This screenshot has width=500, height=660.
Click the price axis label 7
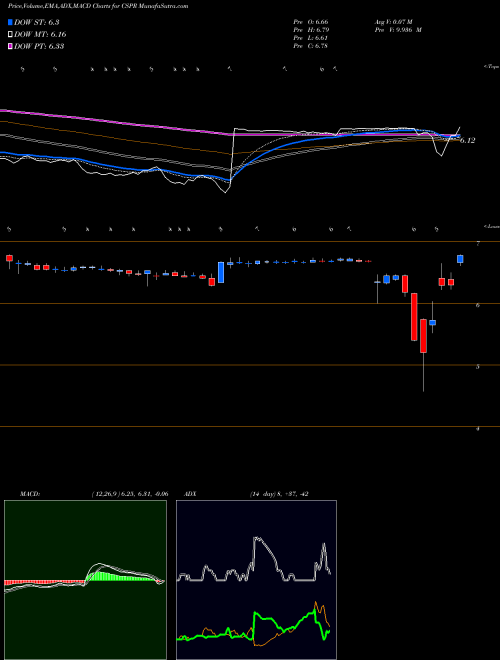tap(478, 244)
